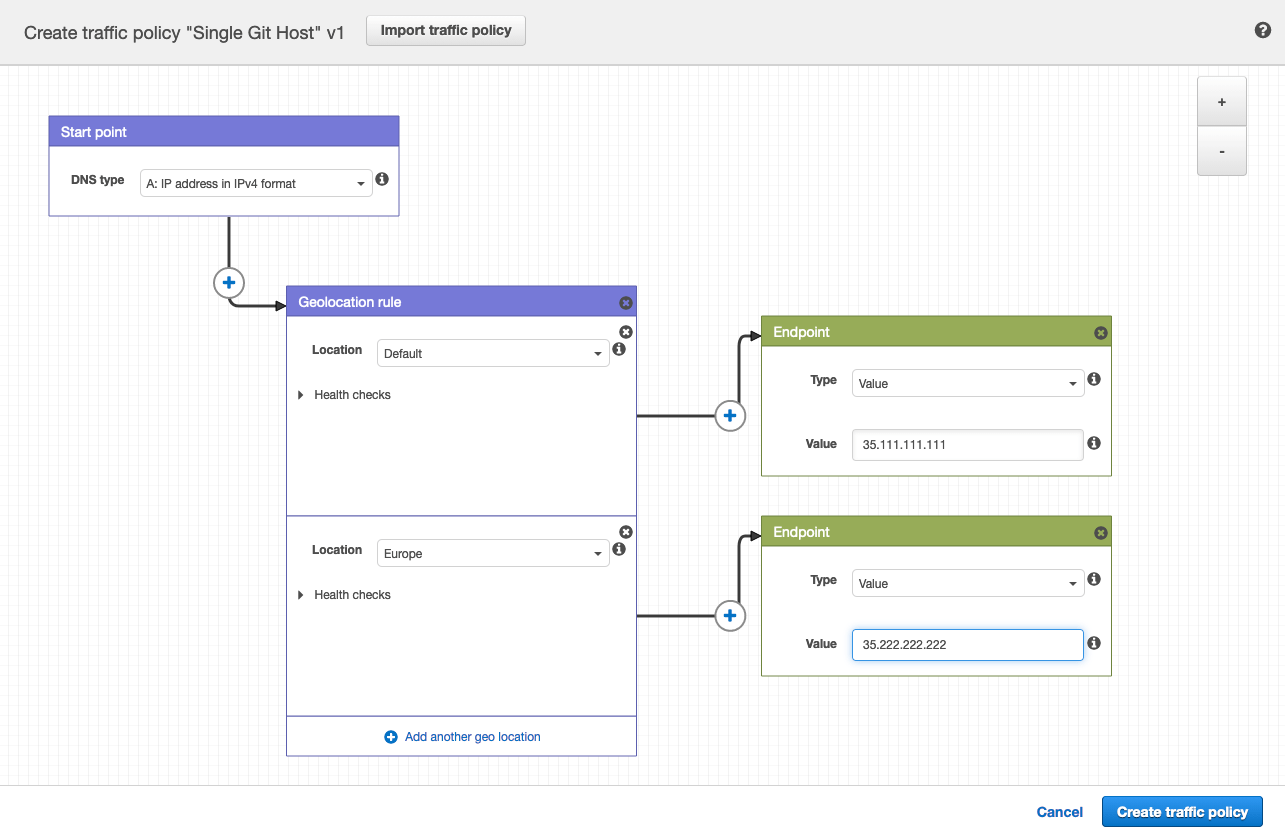This screenshot has height=838, width=1285.
Task: Click Create traffic policy
Action: pos(1181,811)
